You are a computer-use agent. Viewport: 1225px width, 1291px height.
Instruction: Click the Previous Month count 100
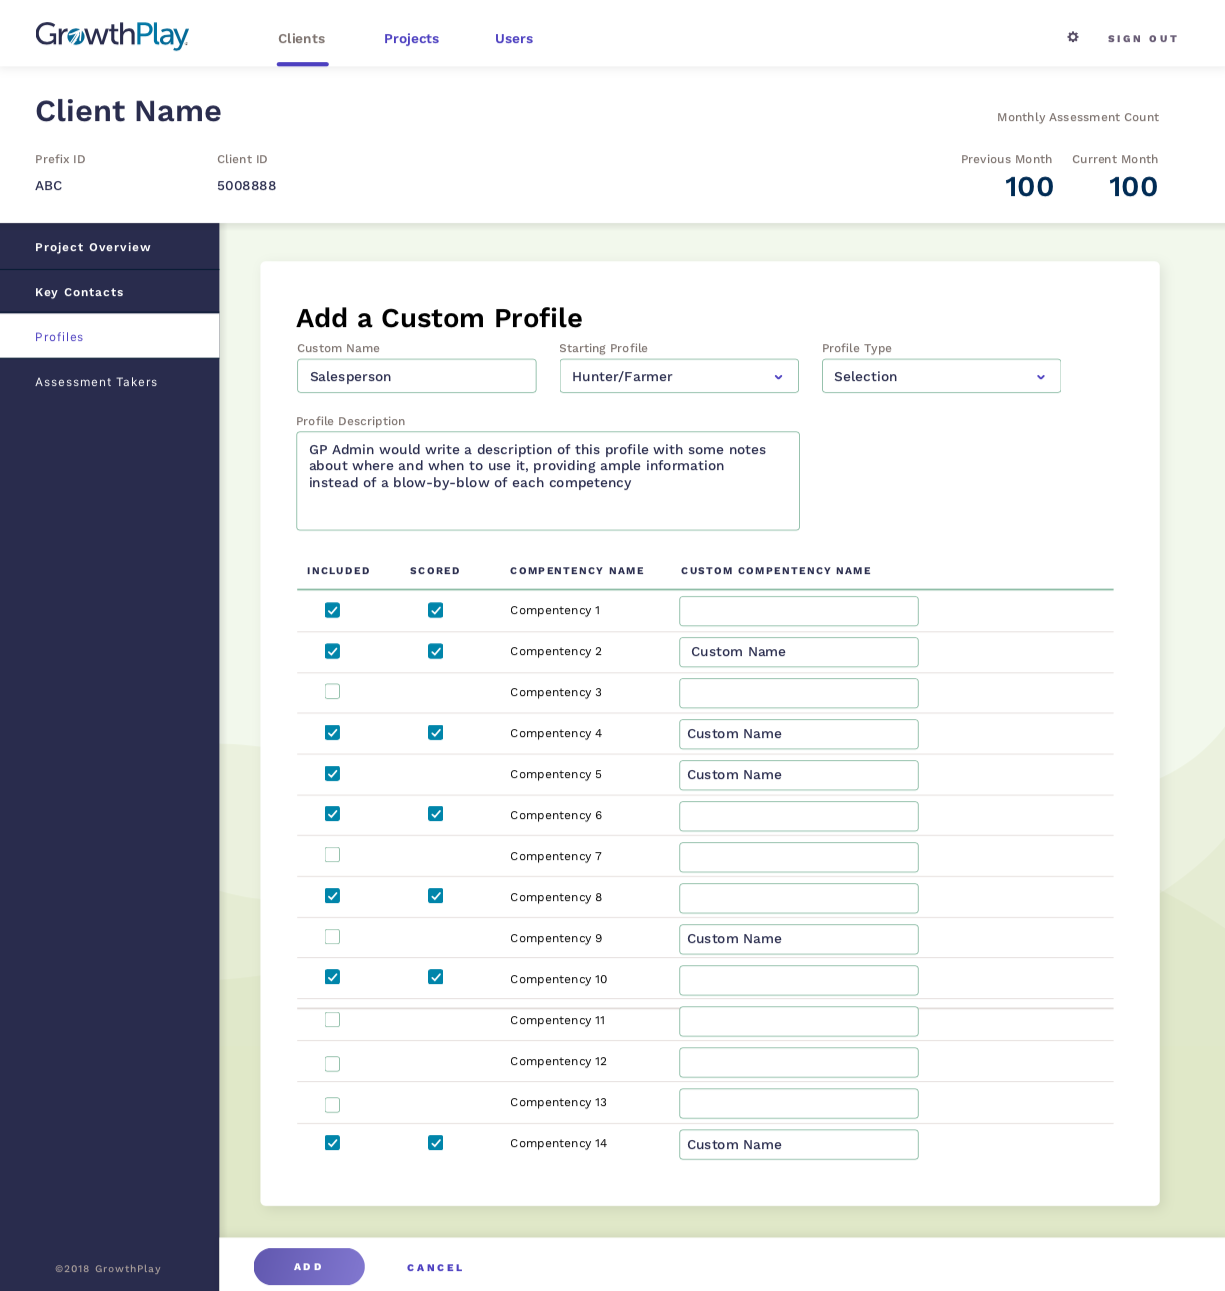click(1029, 187)
